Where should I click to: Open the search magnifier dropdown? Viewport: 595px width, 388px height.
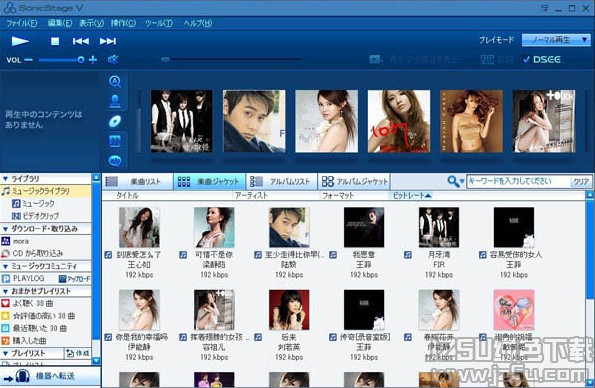coord(456,181)
